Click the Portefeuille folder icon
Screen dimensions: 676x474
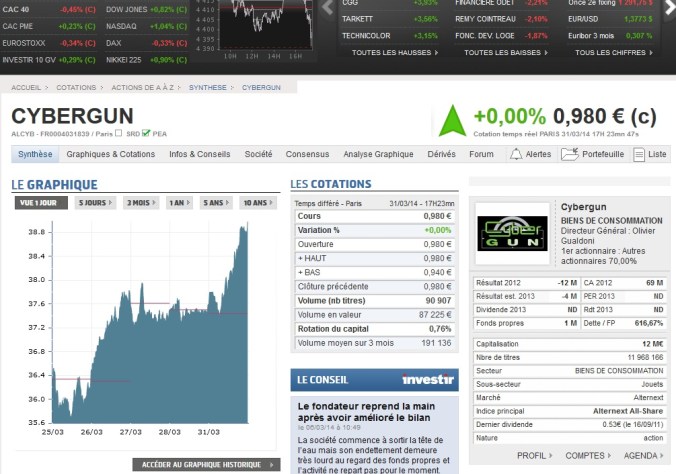570,154
